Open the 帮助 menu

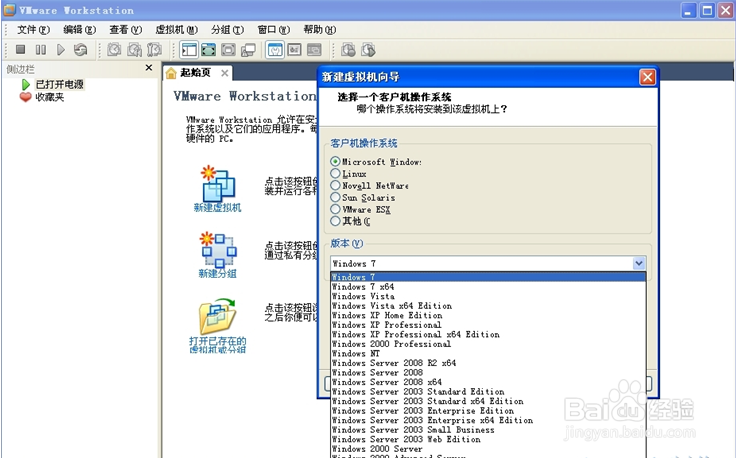320,30
